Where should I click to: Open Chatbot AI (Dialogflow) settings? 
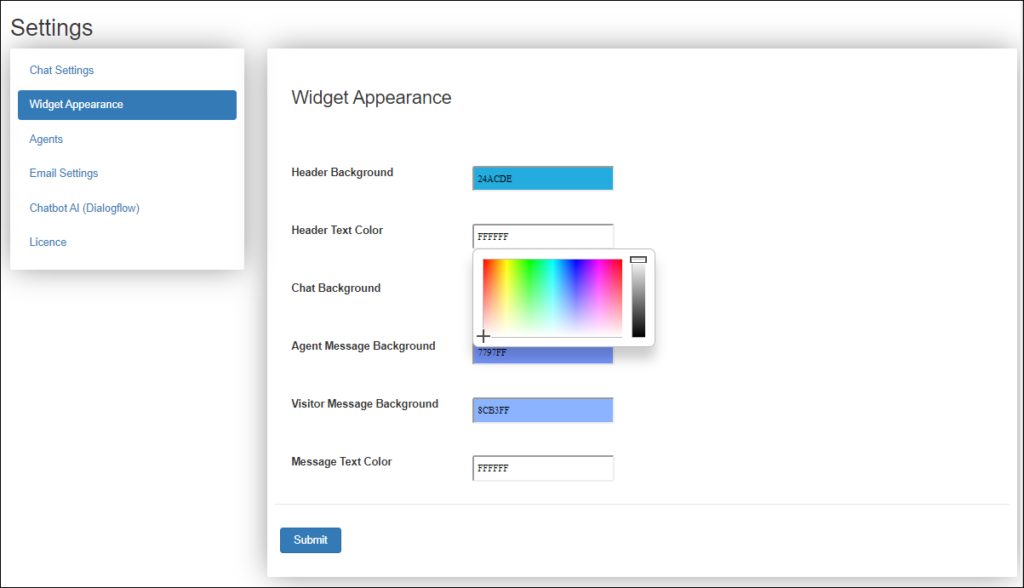pos(84,208)
